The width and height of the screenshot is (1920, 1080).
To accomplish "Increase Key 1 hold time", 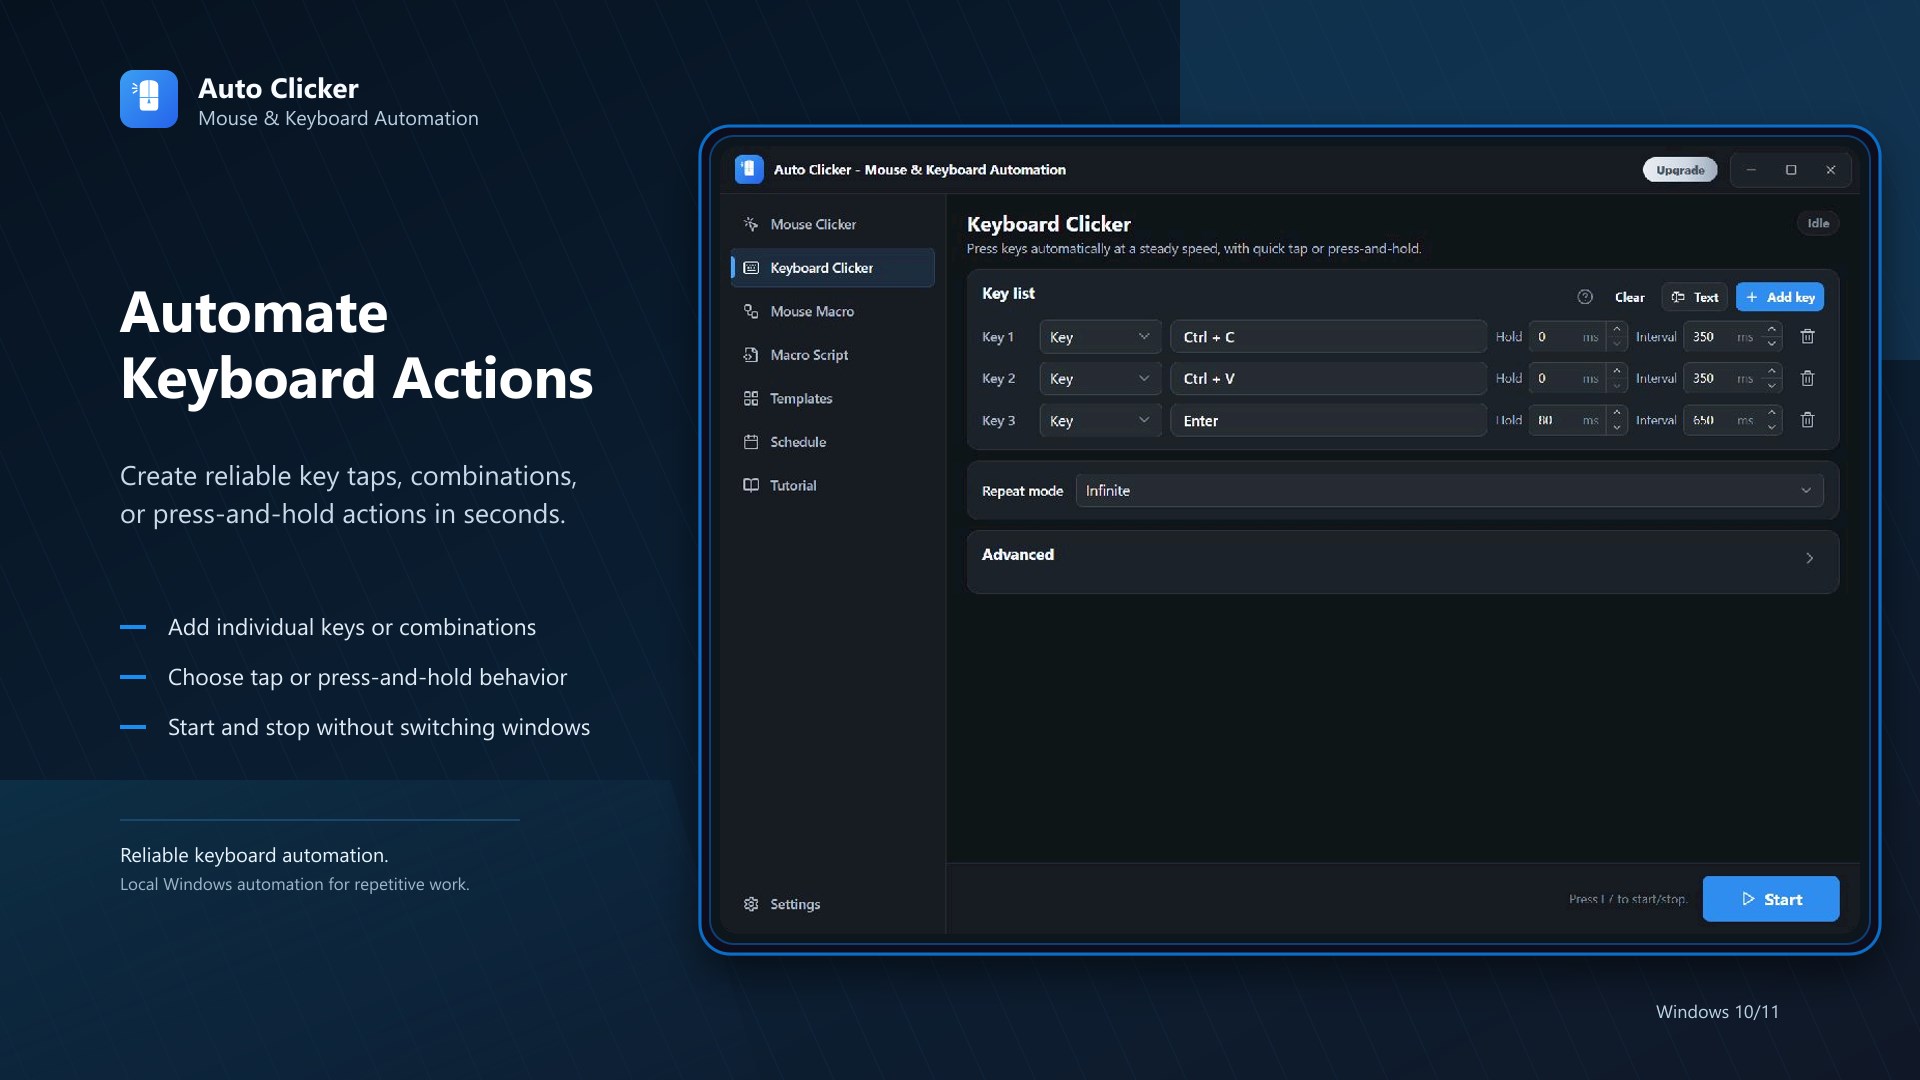I will click(1617, 329).
